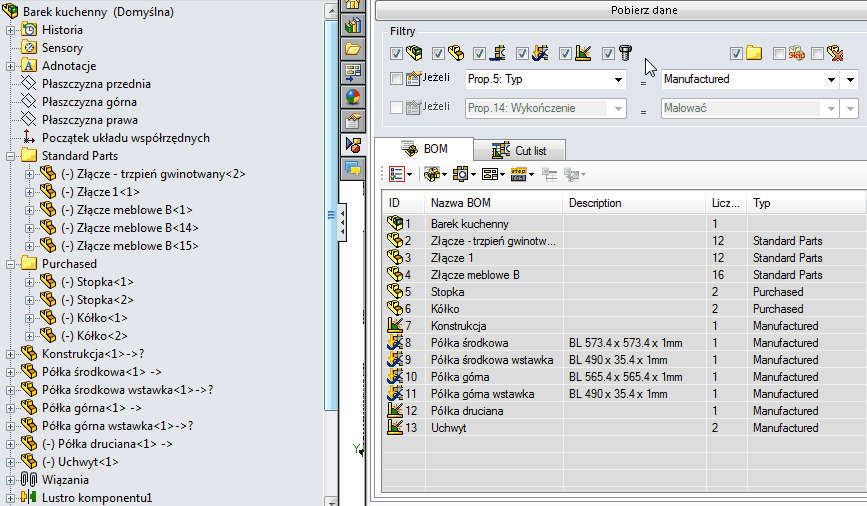The width and height of the screenshot is (867, 506).
Task: Toggle the bolt fastener filter checkbox
Action: pyautogui.click(x=608, y=53)
